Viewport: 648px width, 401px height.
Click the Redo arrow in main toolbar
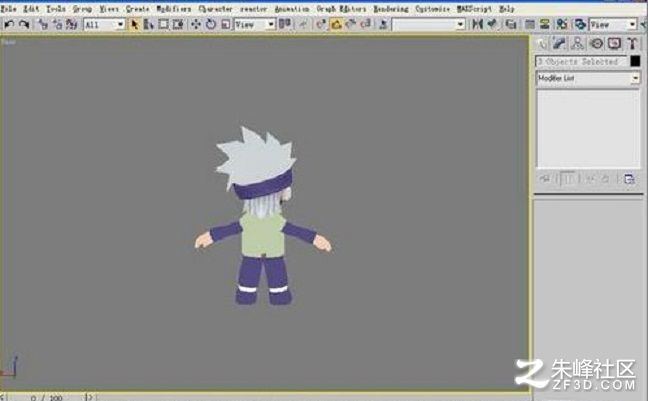tap(24, 24)
